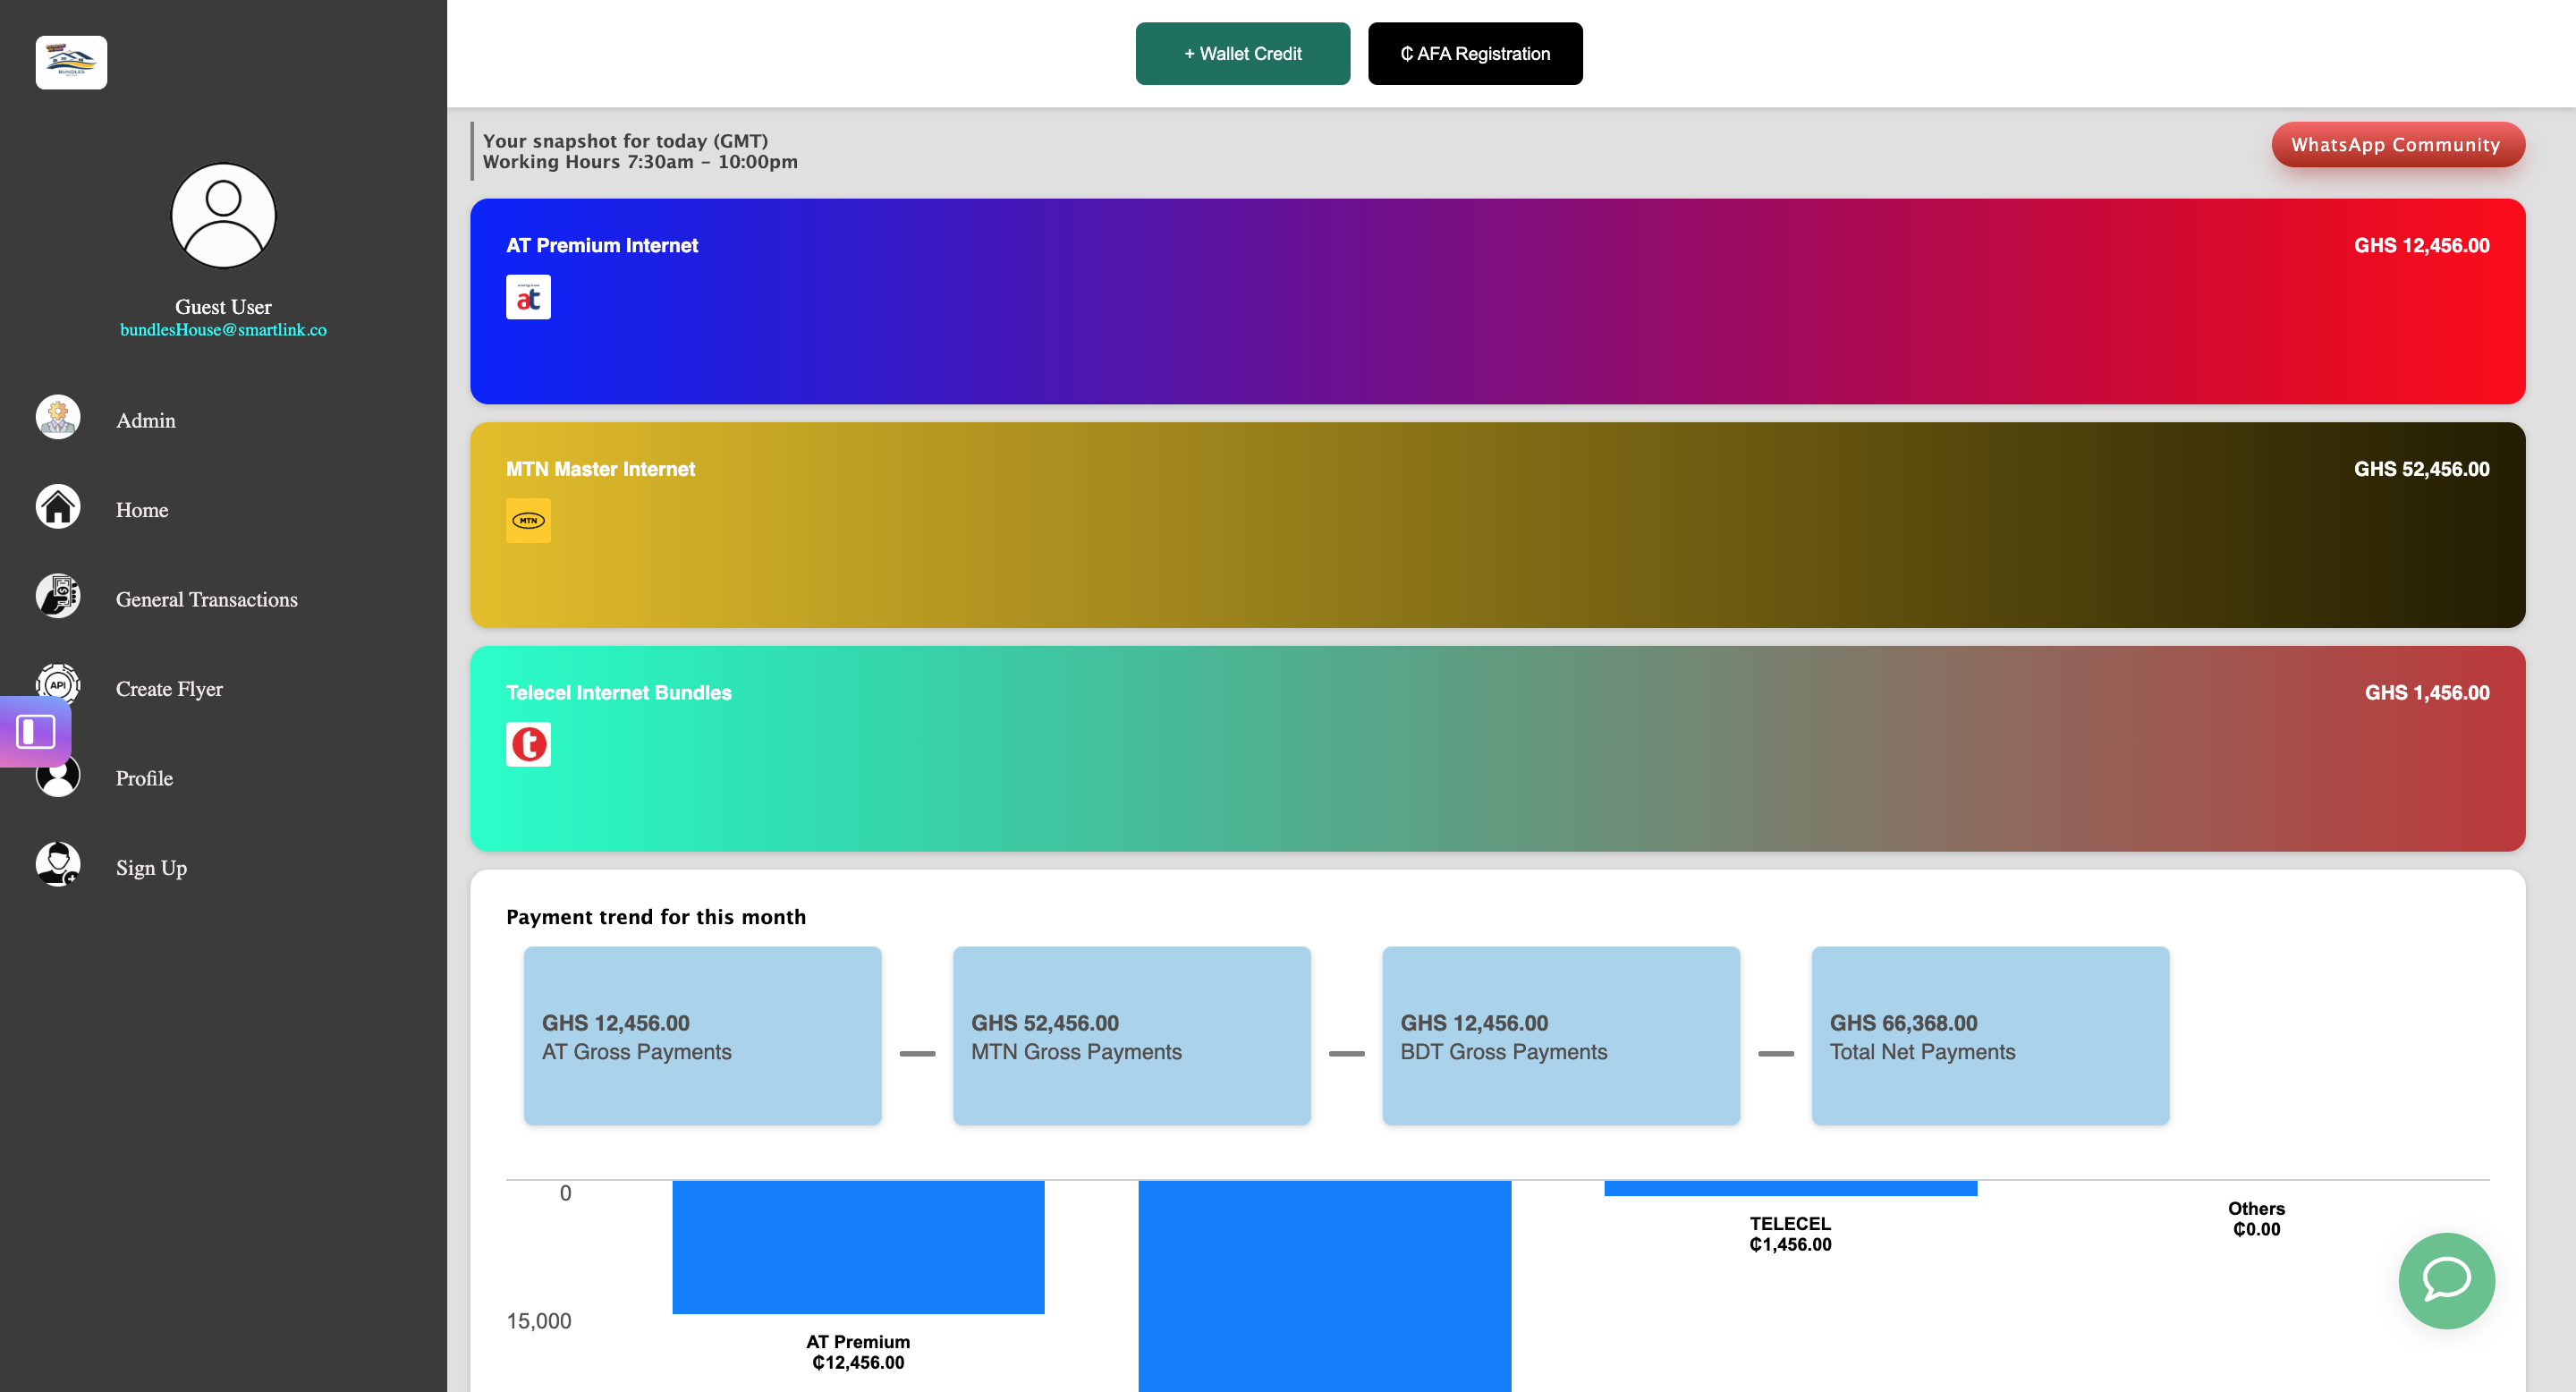Click the GHS 52,456.00 amount on MTN card
The image size is (2576, 1392).
point(2421,470)
